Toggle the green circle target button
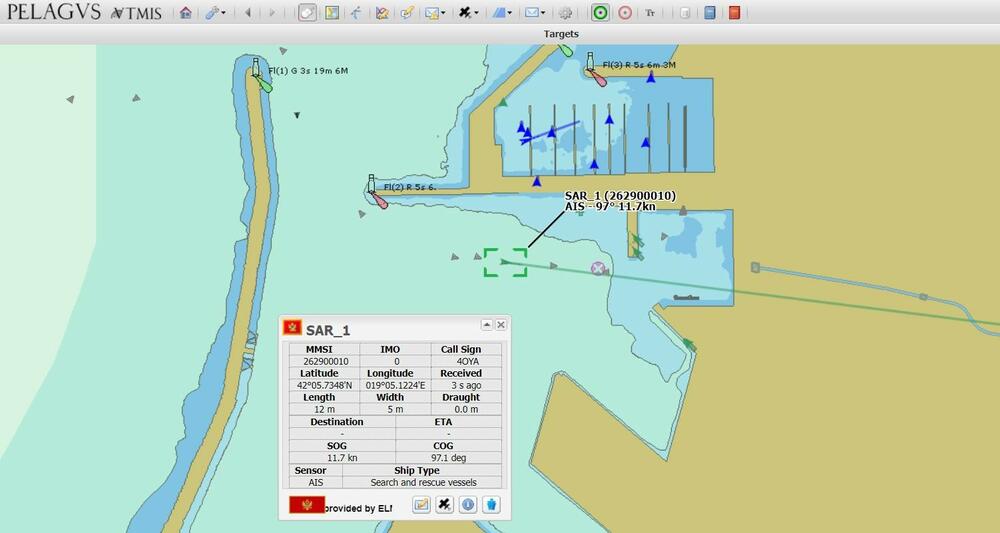1000x533 pixels. point(600,13)
